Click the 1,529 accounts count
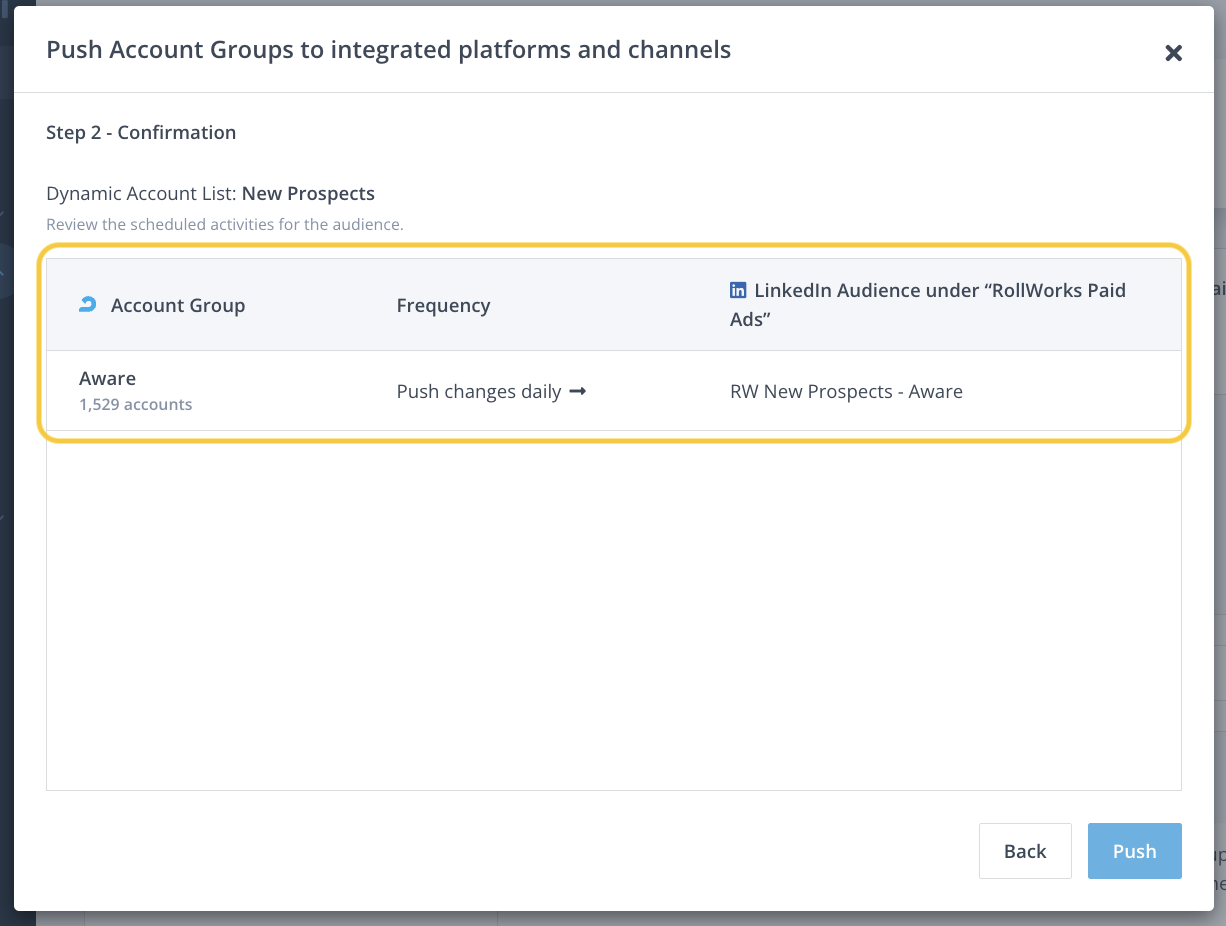 point(136,405)
